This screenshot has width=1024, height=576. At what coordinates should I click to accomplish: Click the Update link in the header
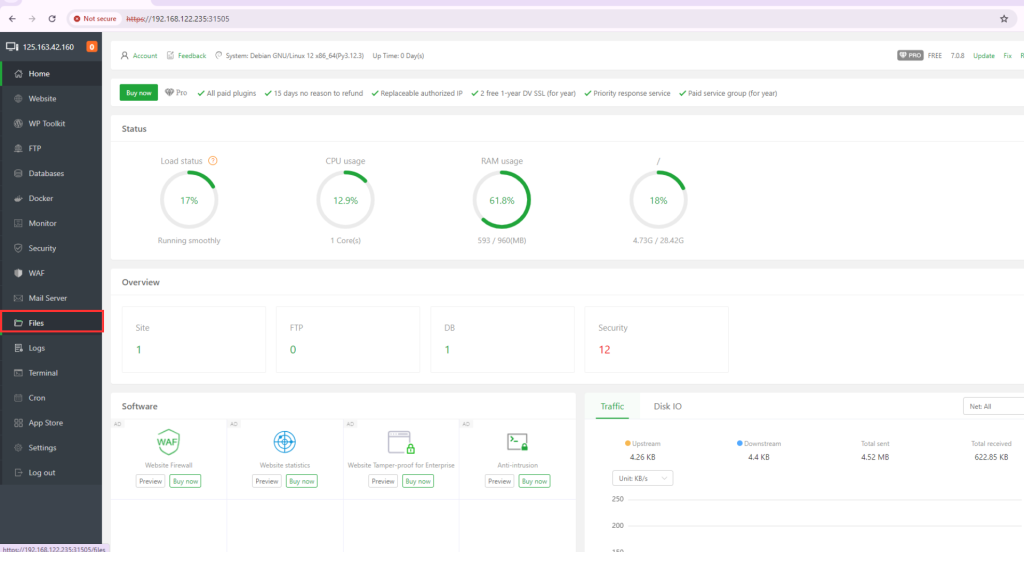click(x=984, y=56)
